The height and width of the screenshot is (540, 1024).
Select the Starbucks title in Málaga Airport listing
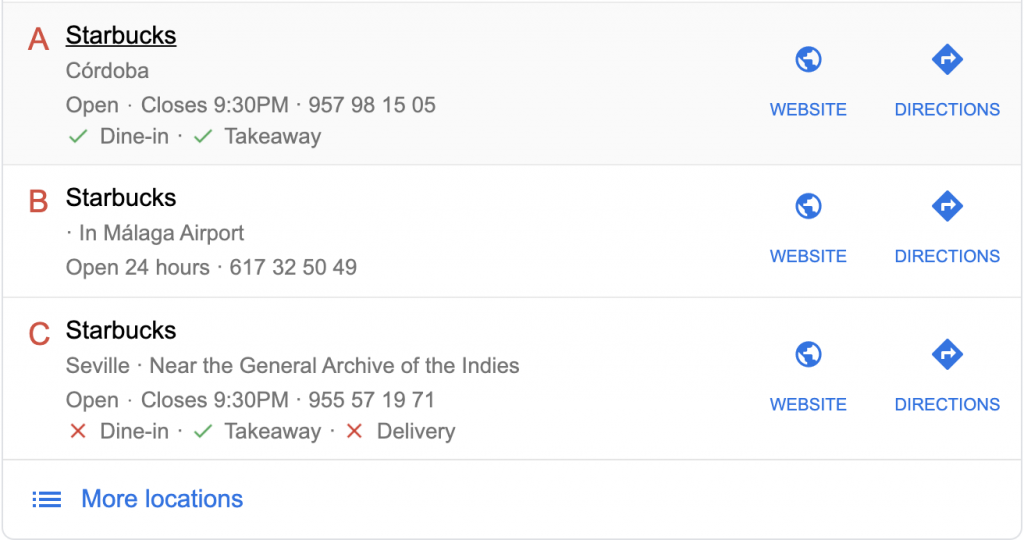(121, 198)
